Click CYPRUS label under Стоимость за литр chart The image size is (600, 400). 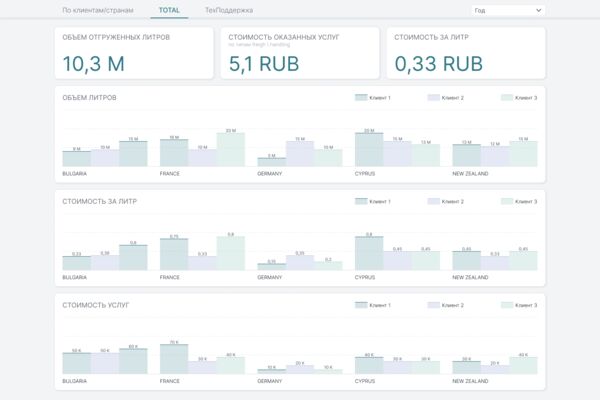[365, 278]
